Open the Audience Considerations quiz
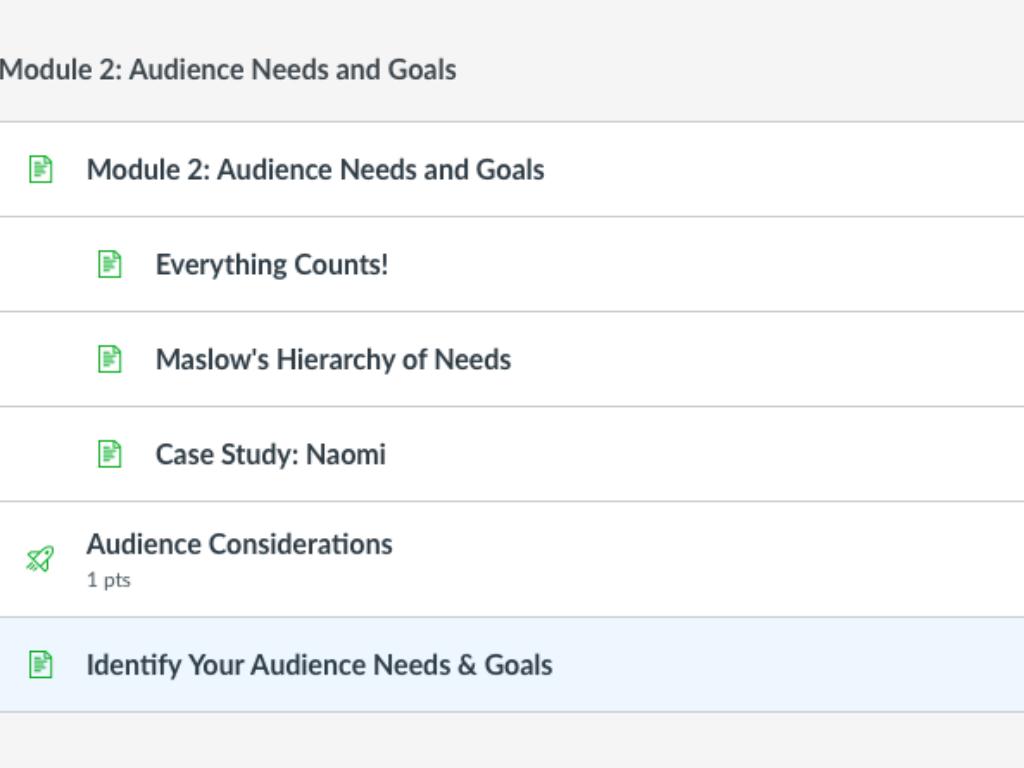The width and height of the screenshot is (1024, 768). tap(239, 544)
